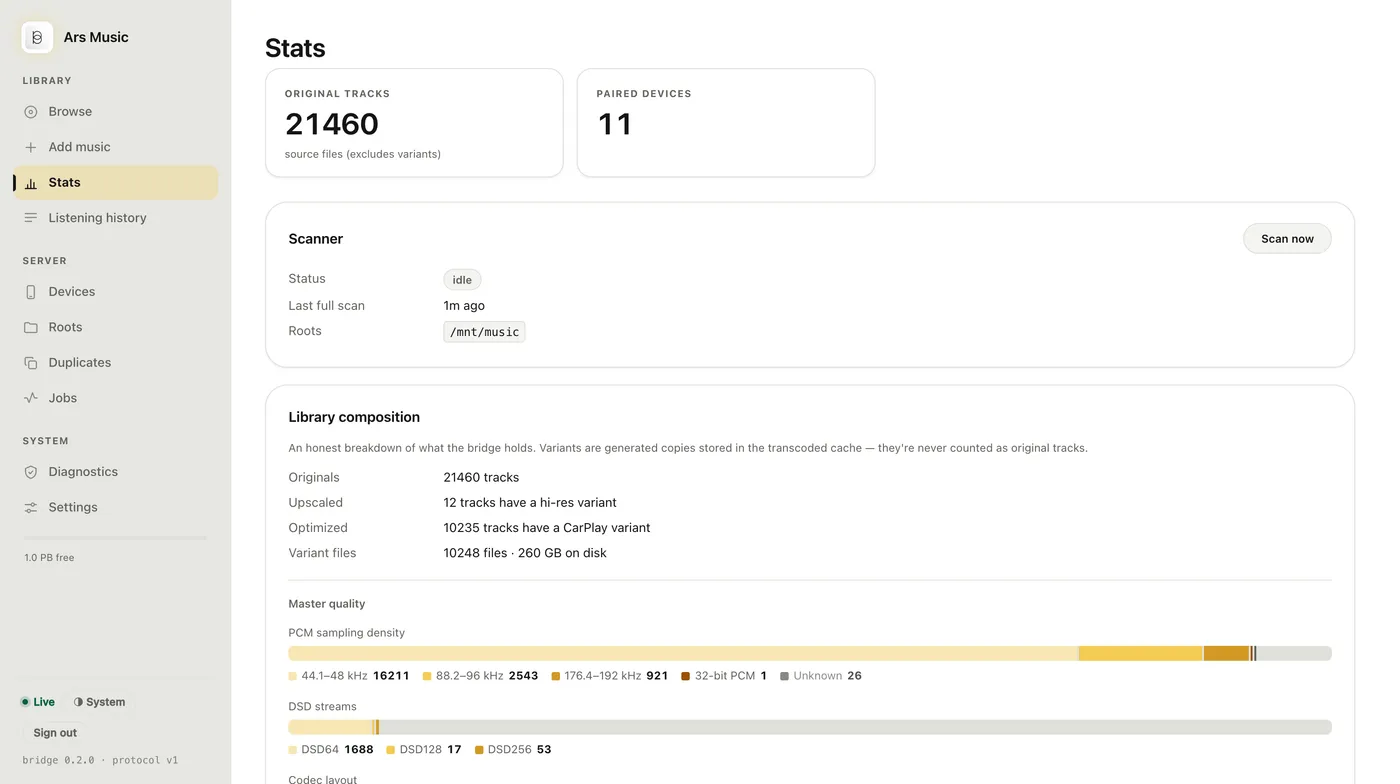This screenshot has width=1400, height=784.
Task: Click the Live connection indicator
Action: click(38, 702)
